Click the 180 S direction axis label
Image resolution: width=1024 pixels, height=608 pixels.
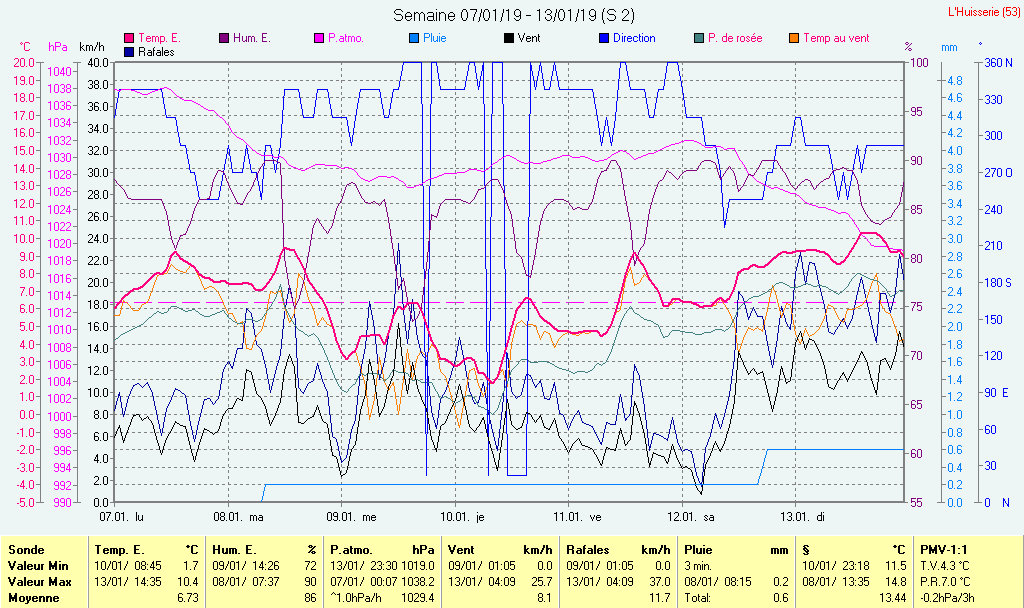(x=998, y=282)
